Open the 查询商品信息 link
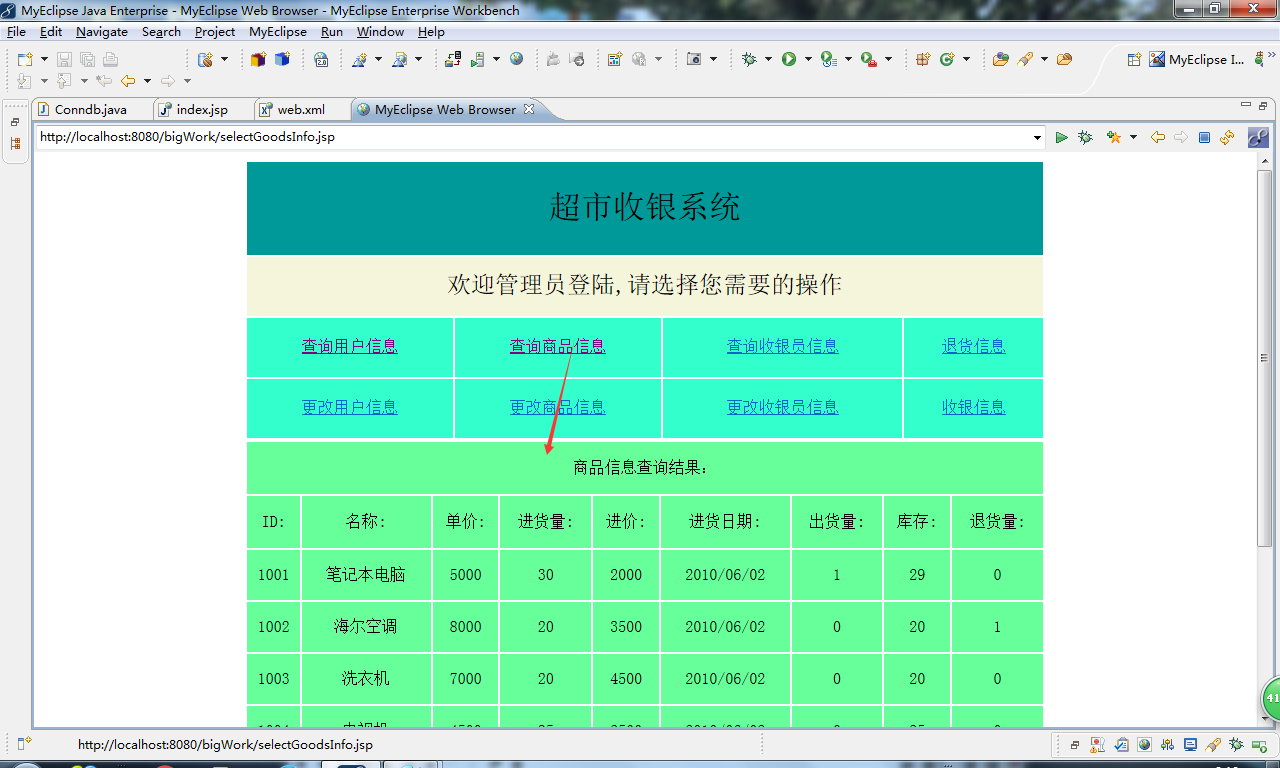This screenshot has width=1280, height=768. pyautogui.click(x=558, y=346)
